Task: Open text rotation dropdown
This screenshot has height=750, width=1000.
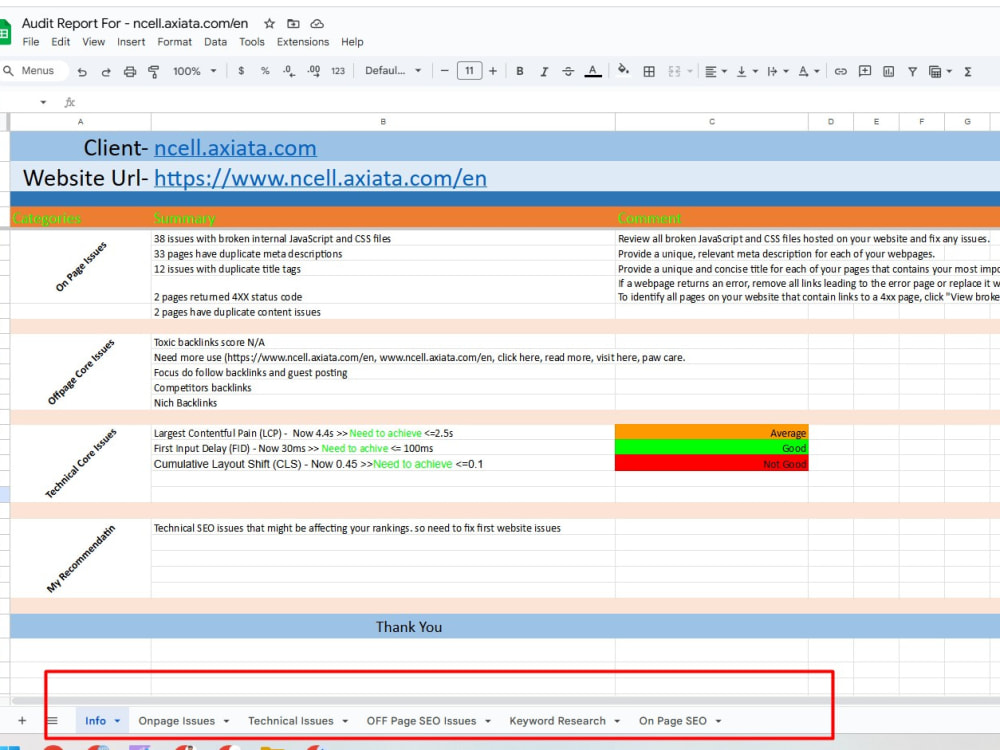Action: point(809,71)
